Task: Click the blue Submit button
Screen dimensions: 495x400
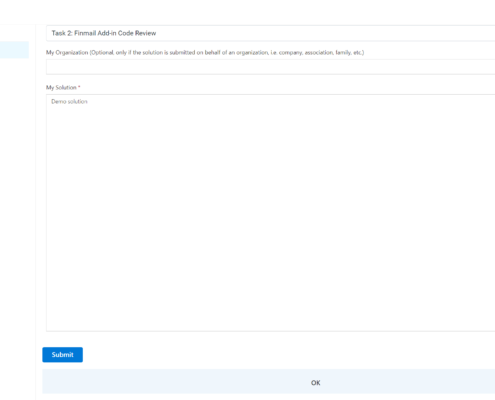Action: click(x=62, y=355)
